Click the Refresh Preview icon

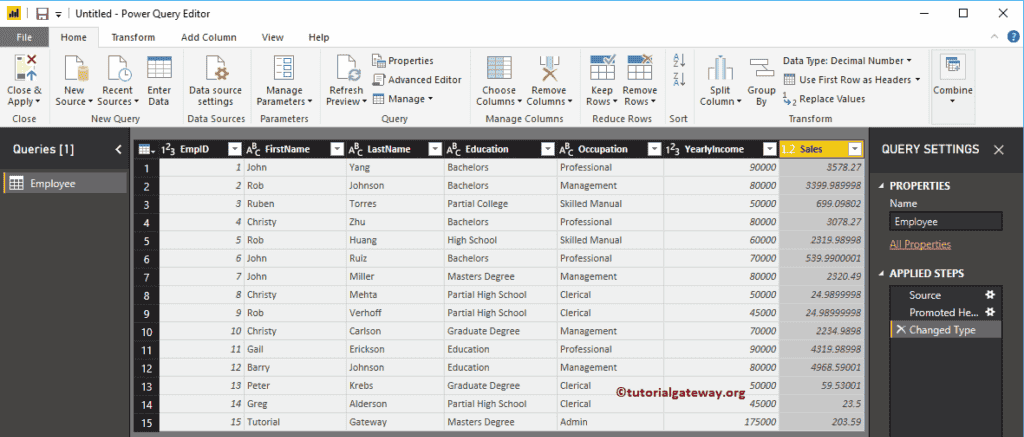[347, 69]
